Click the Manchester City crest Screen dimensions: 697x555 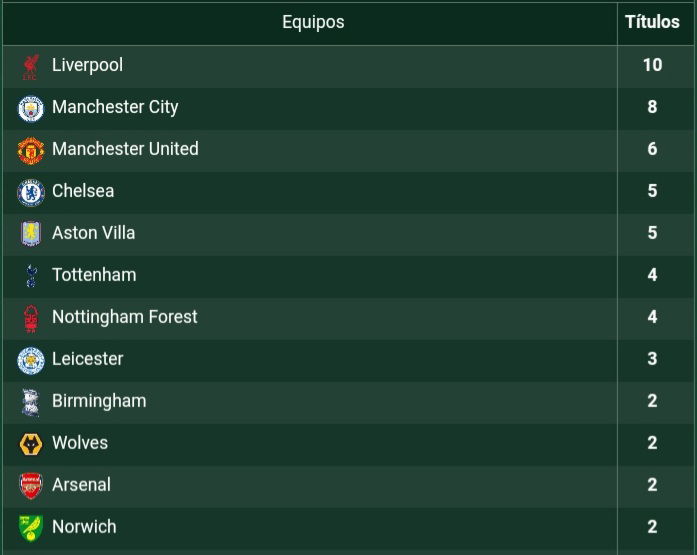click(x=31, y=108)
